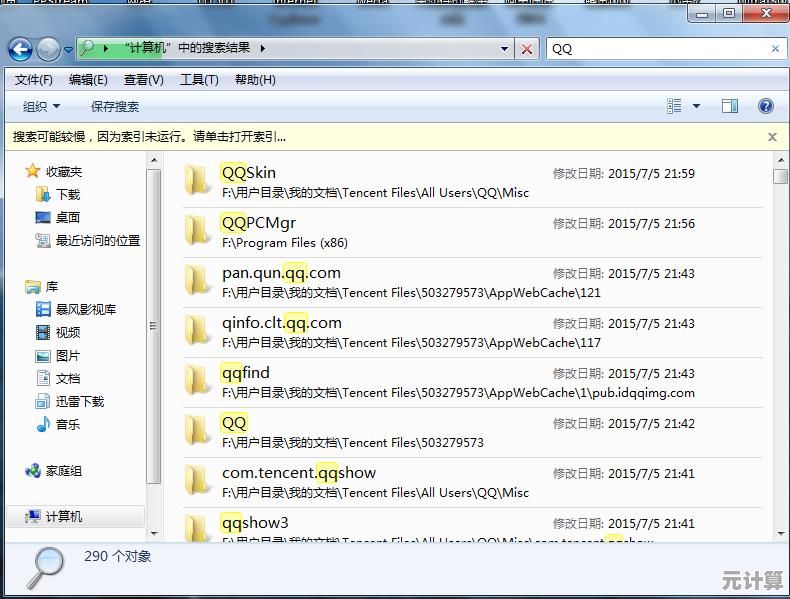Open the 暴风影视库 library
790x599 pixels.
(86, 309)
